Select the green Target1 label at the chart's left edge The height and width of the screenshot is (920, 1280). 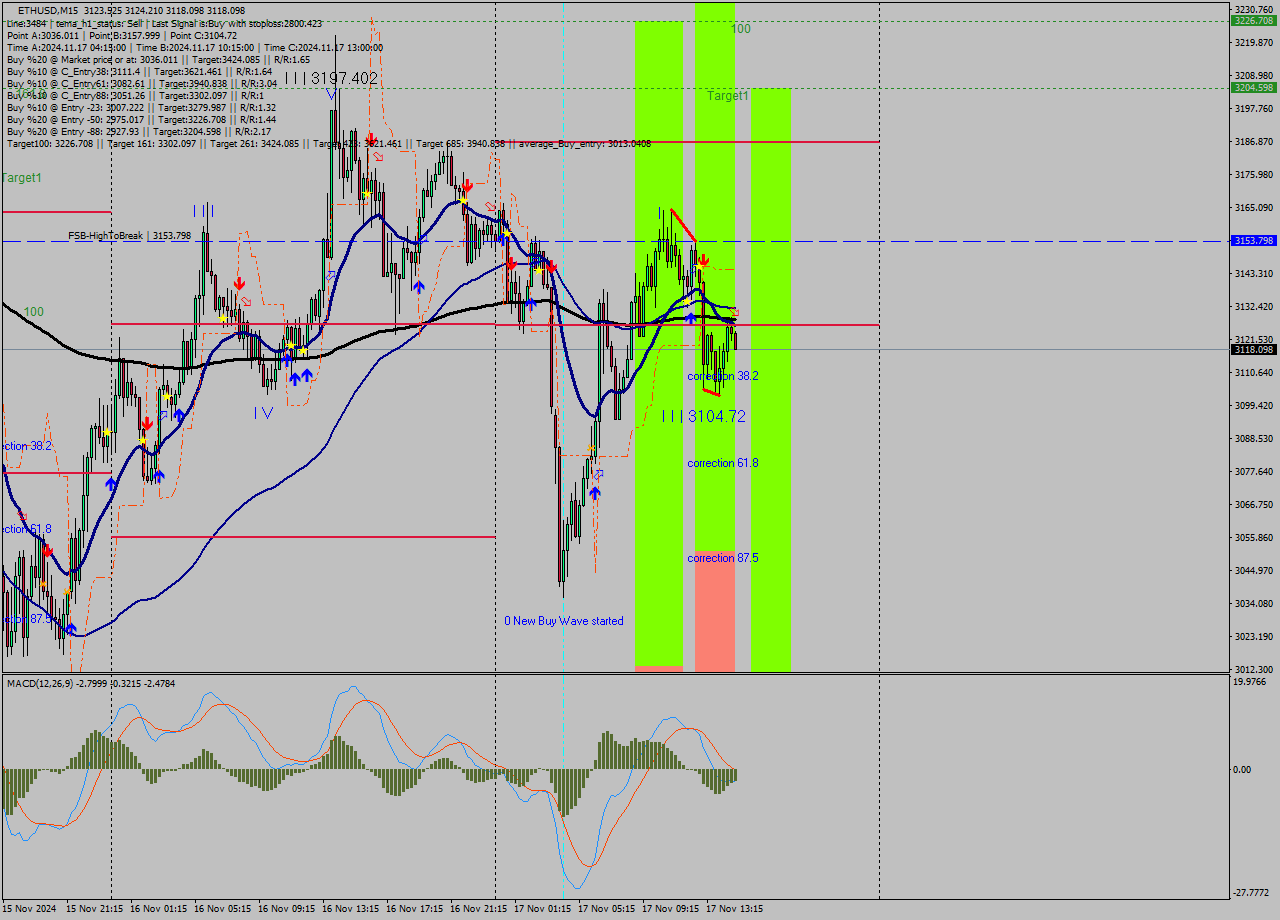point(21,177)
